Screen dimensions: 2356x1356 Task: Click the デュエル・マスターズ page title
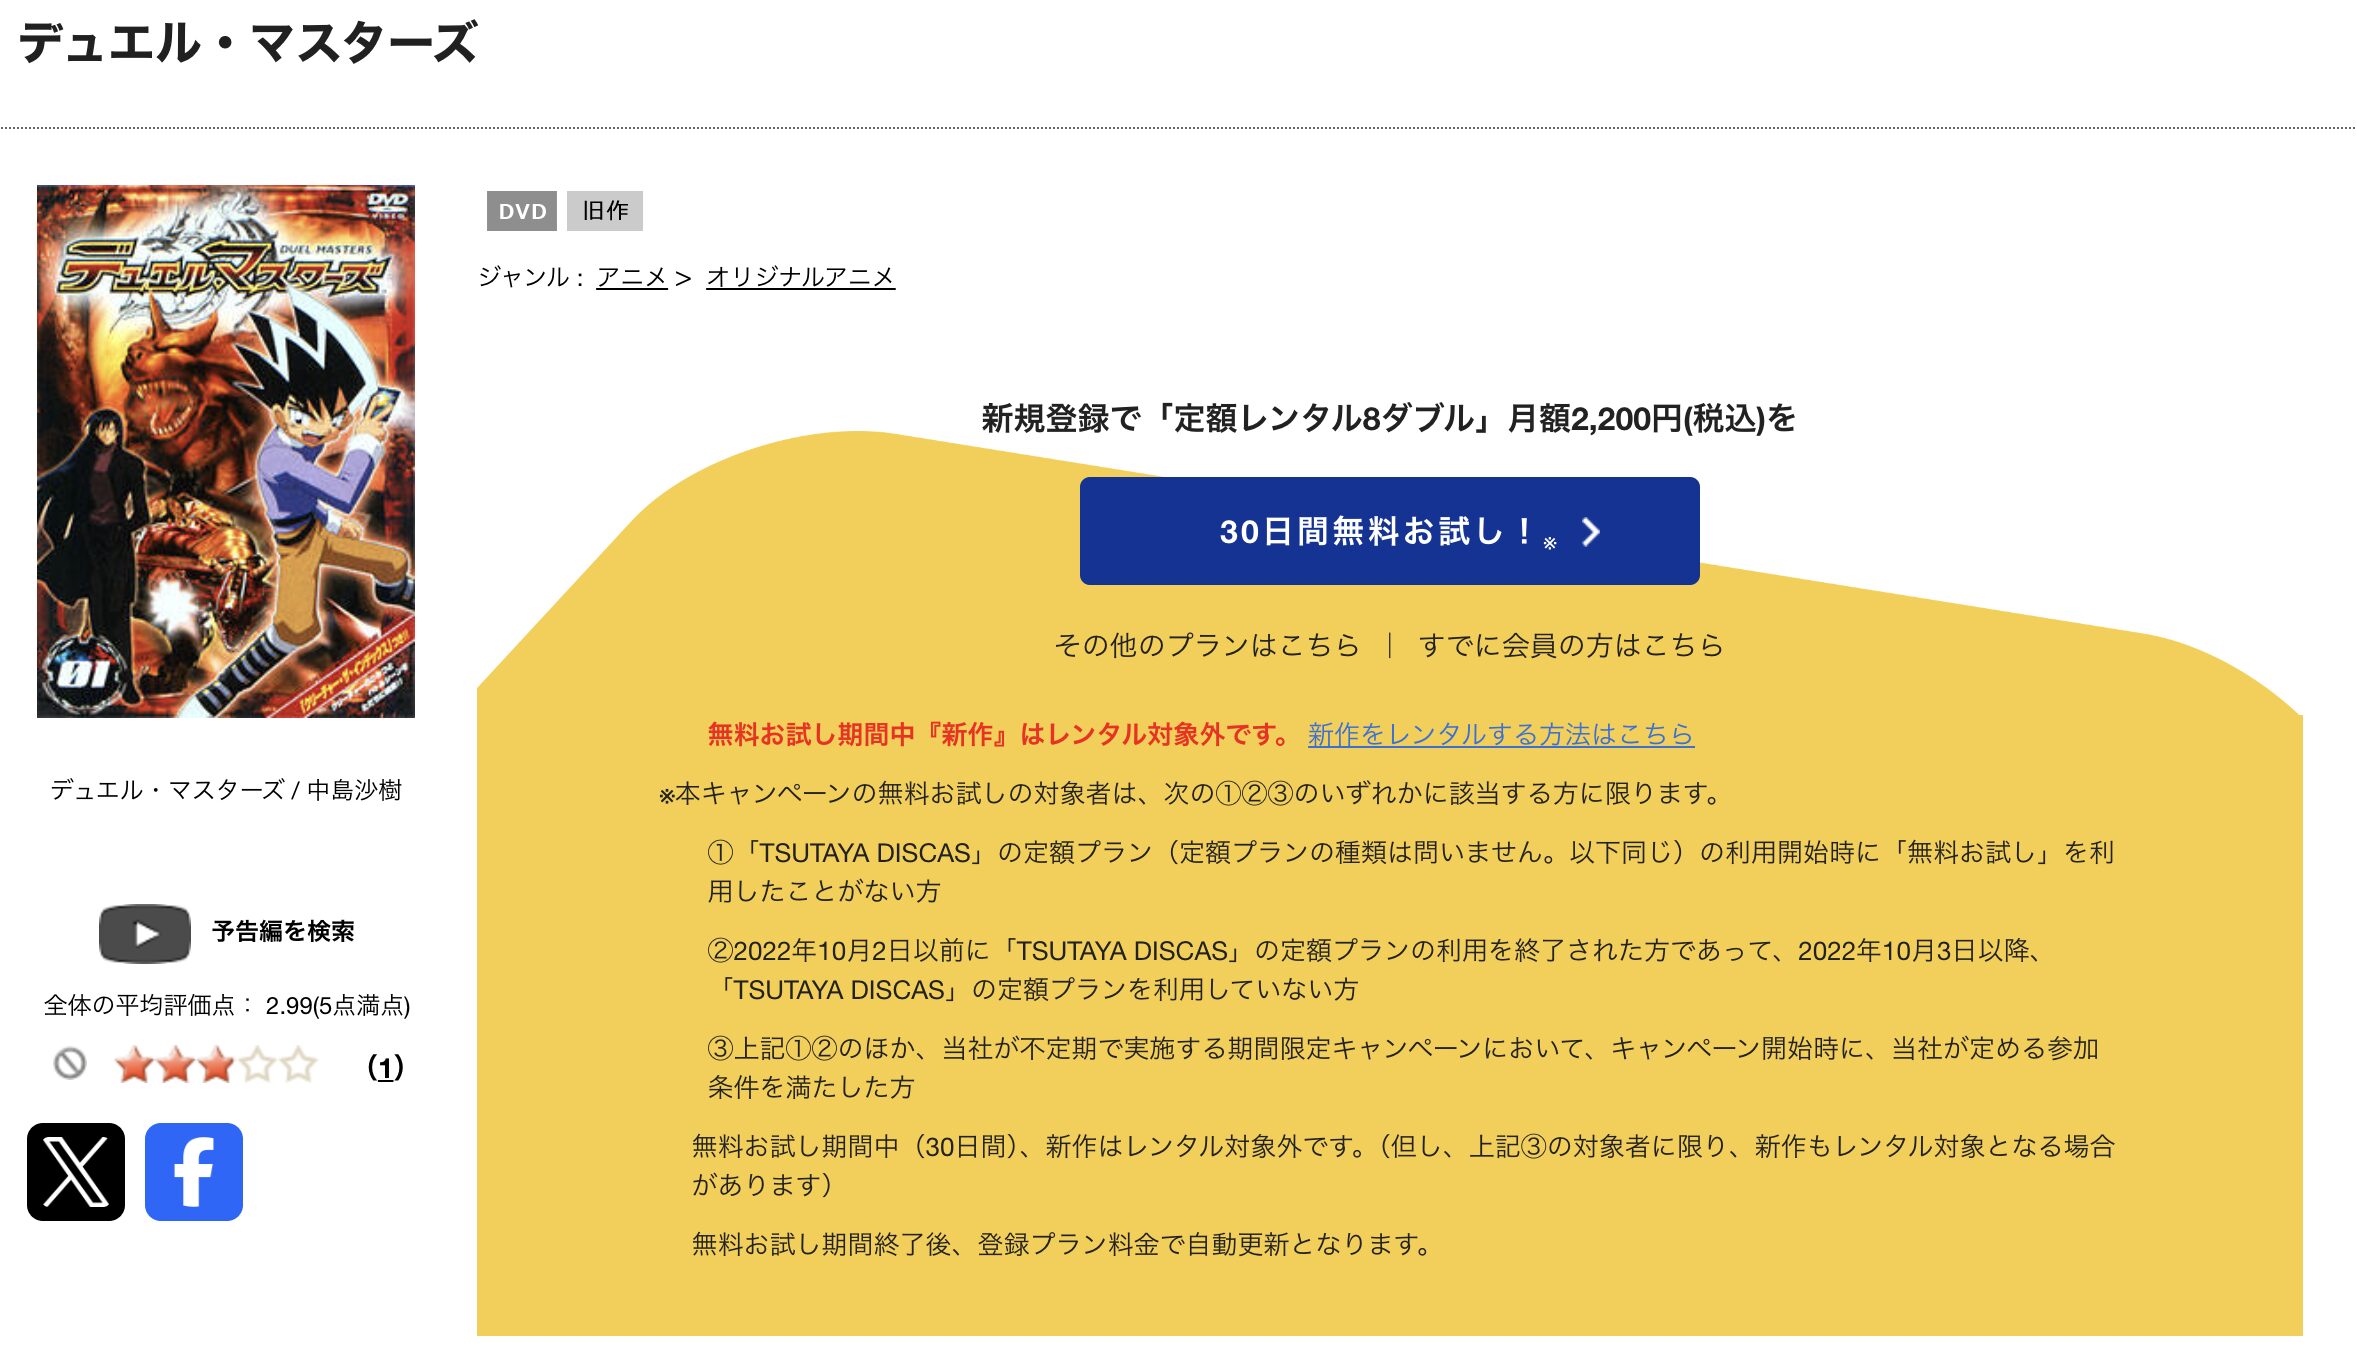[x=249, y=44]
